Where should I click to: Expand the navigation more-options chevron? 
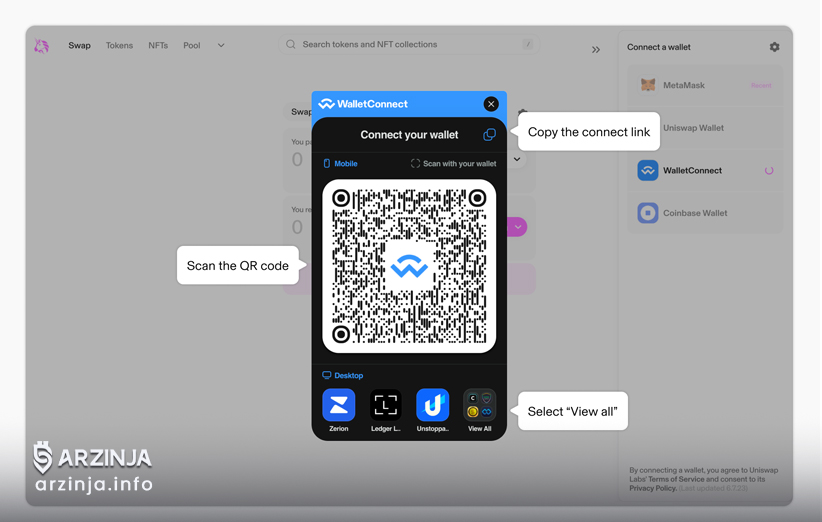point(221,46)
